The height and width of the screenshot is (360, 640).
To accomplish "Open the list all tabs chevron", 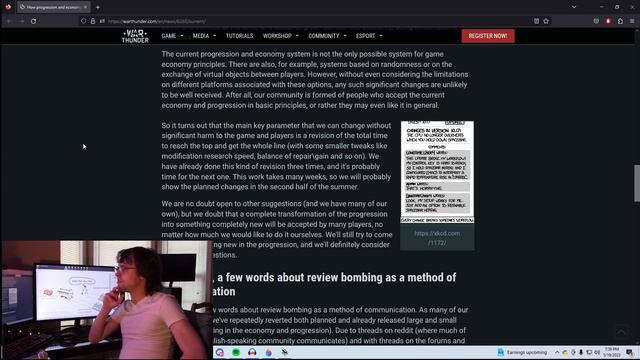I will (x=574, y=7).
